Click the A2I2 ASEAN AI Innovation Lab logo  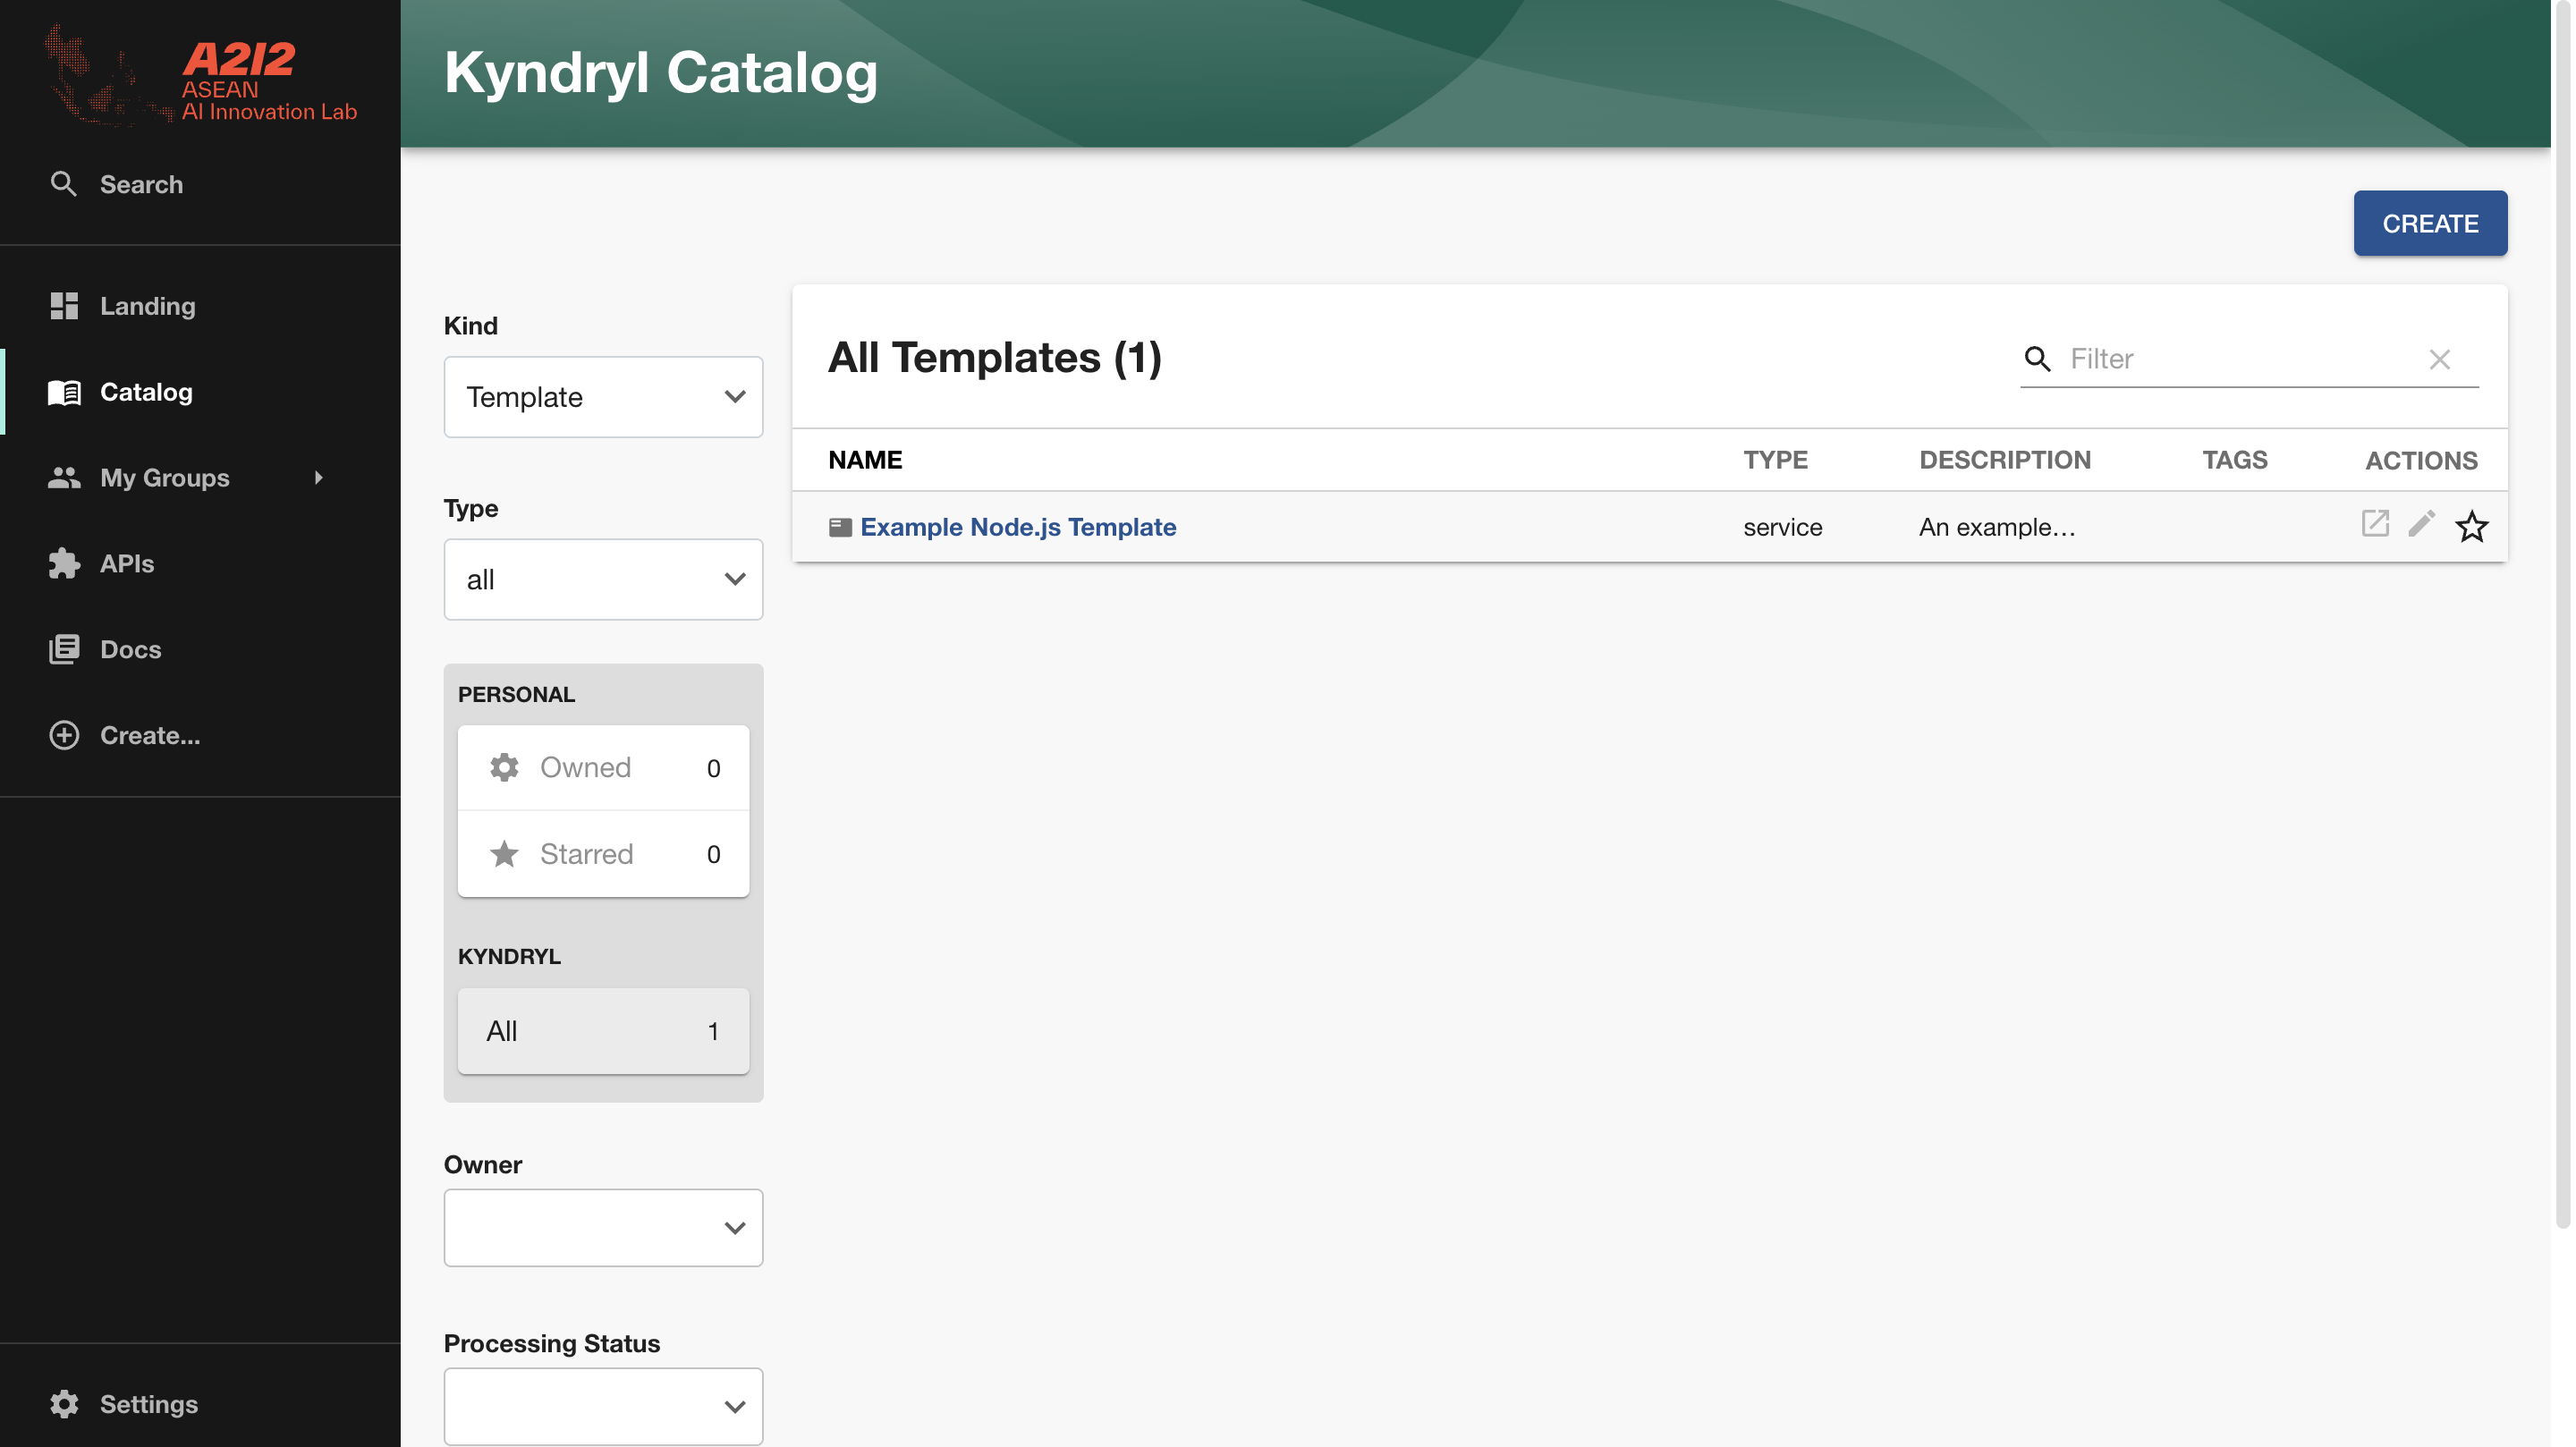pyautogui.click(x=200, y=76)
